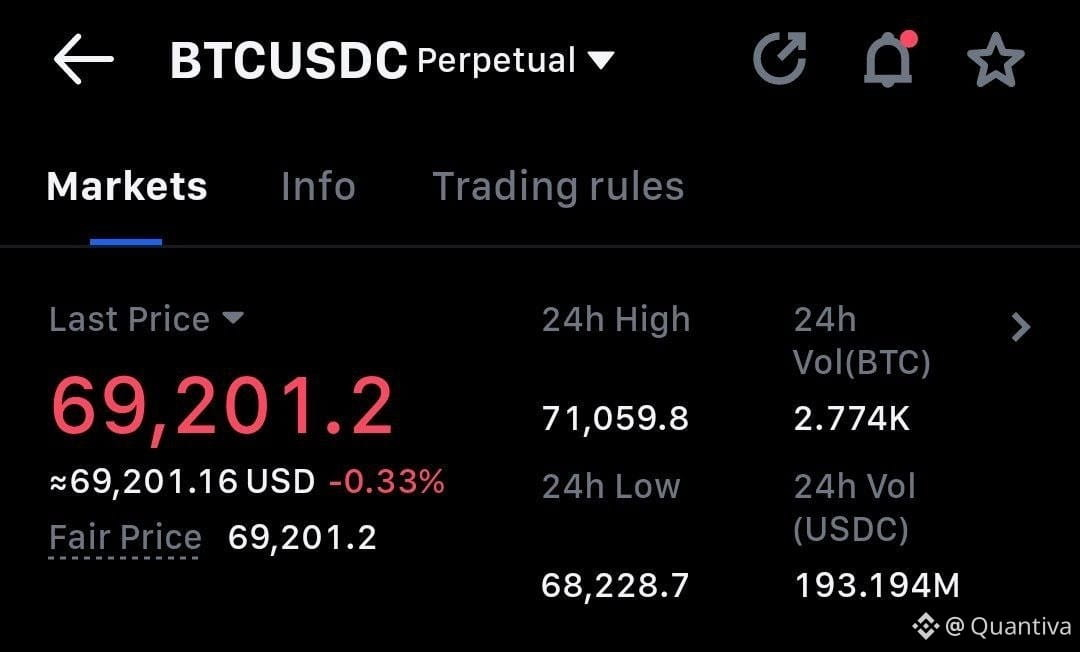1080x652 pixels.
Task: Switch to the Markets tab
Action: [x=127, y=187]
